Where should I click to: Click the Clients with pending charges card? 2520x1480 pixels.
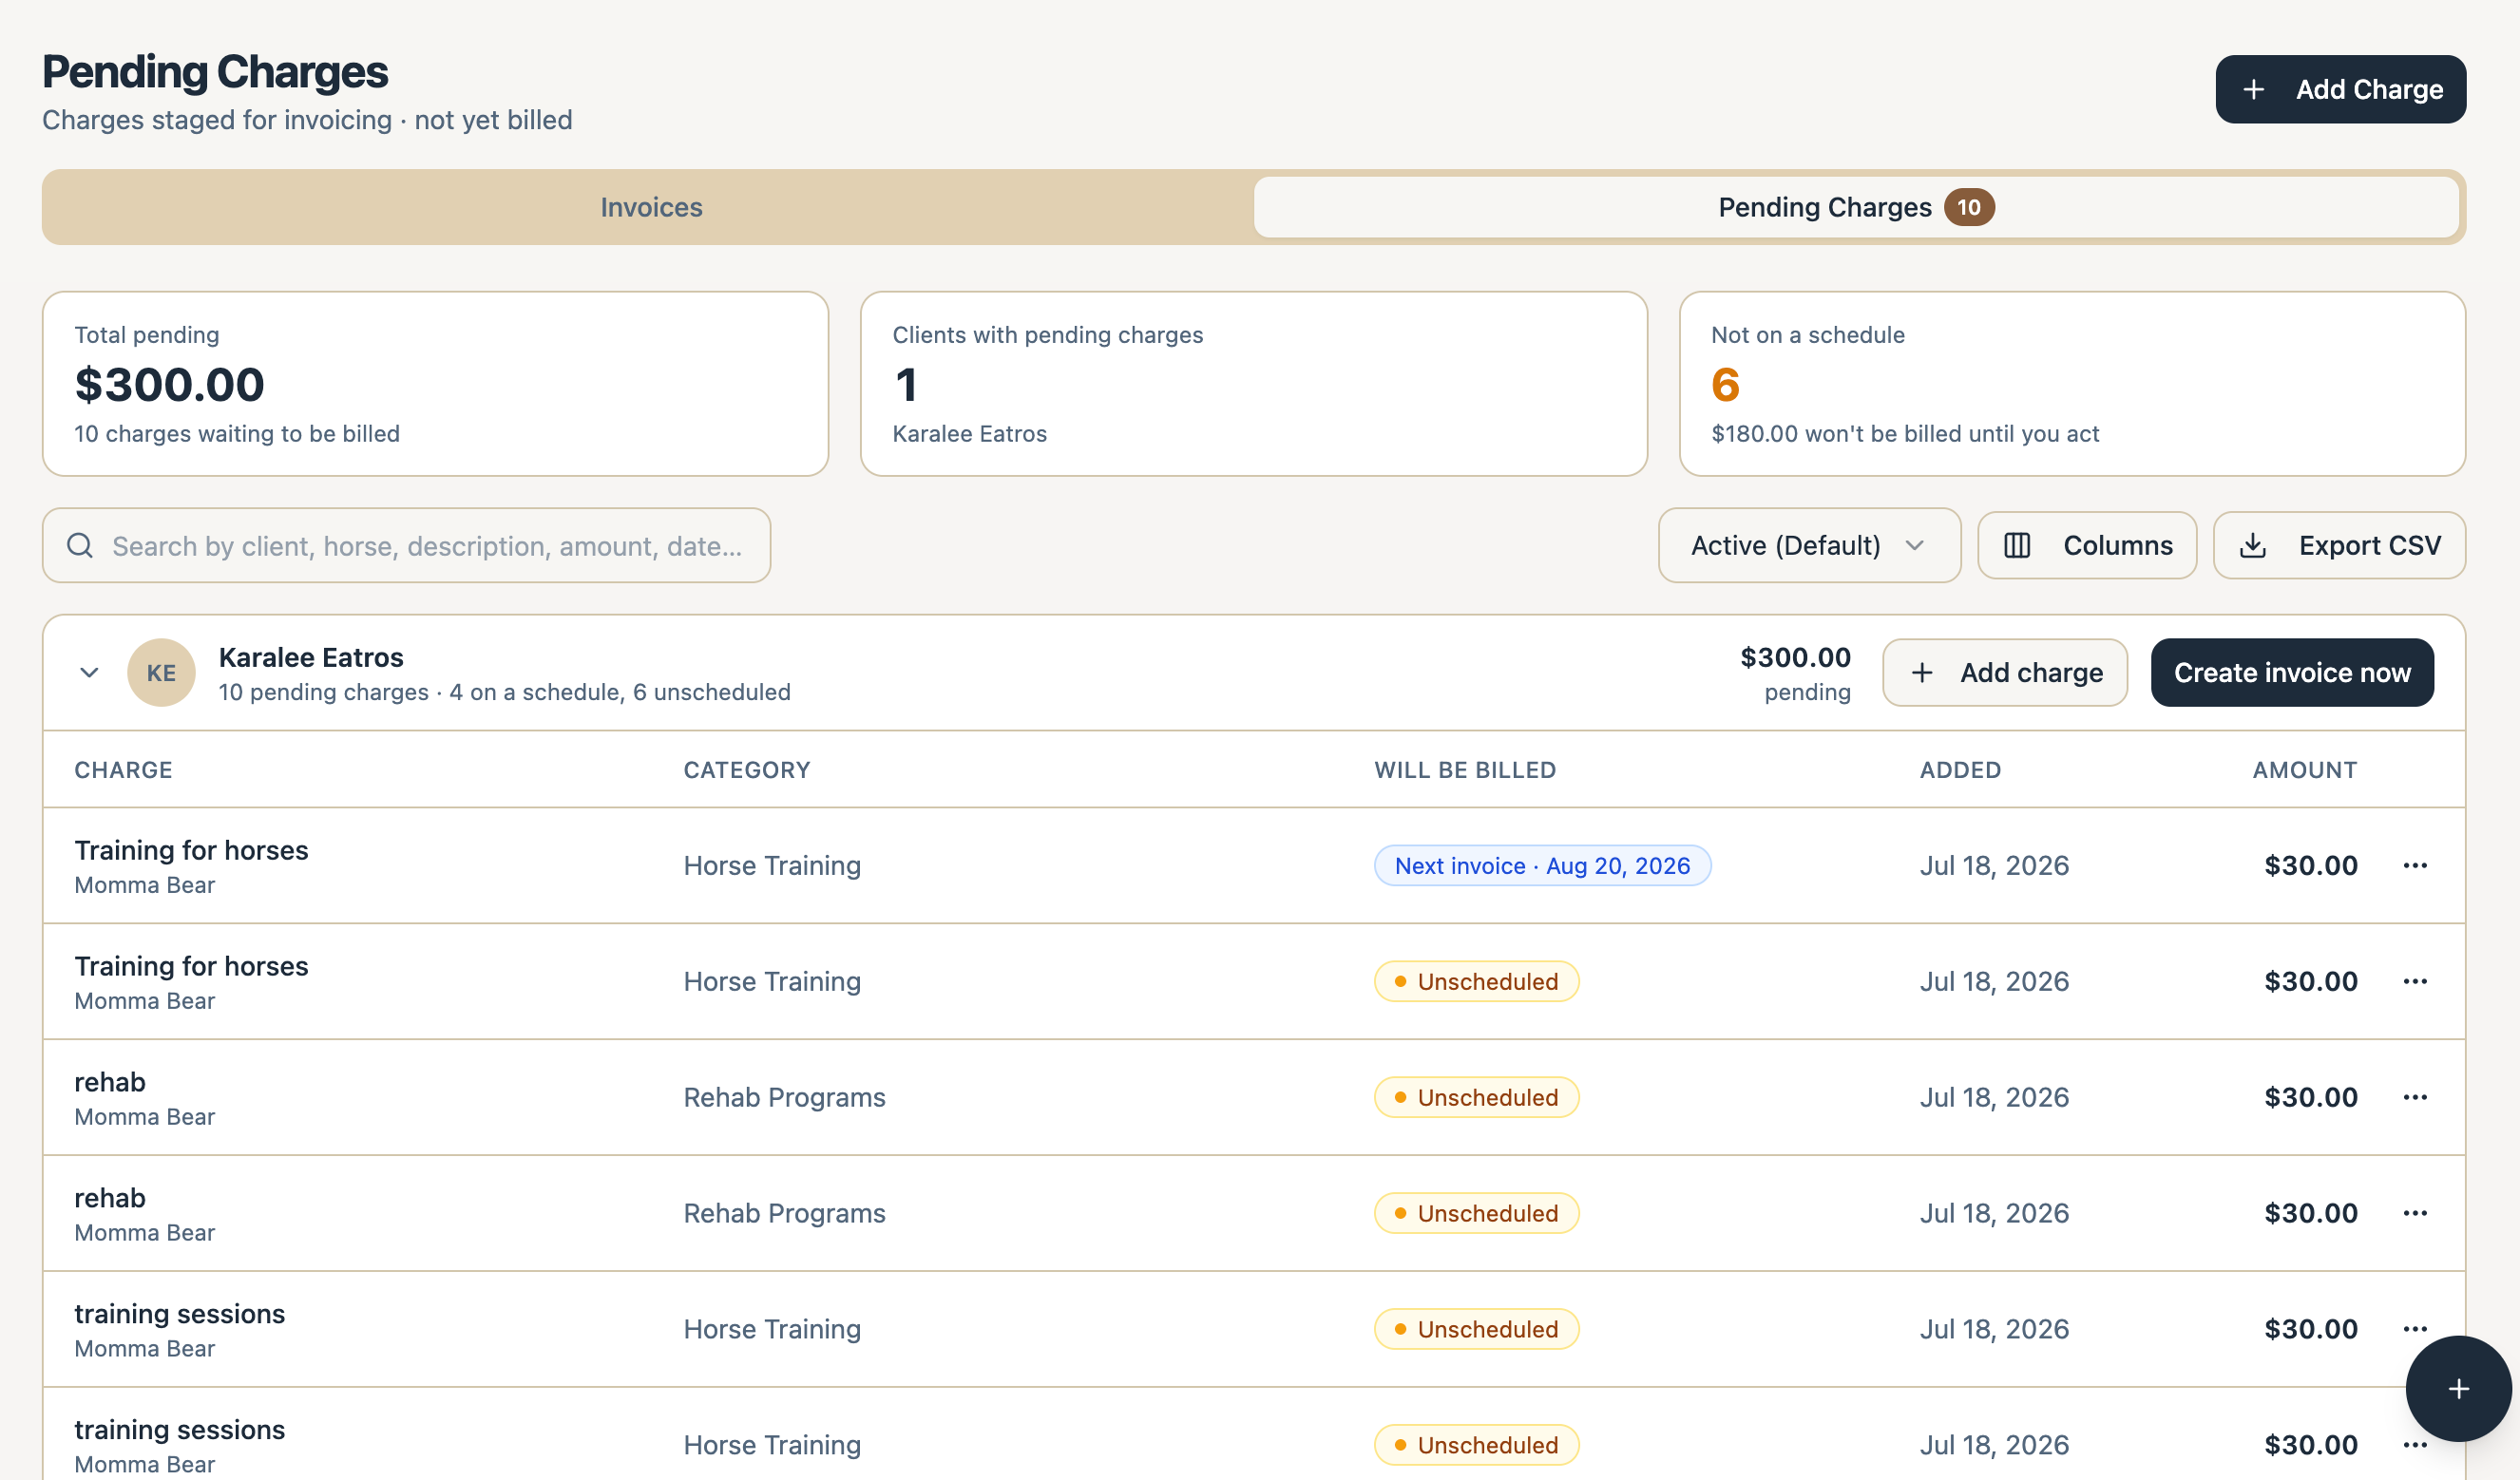pos(1253,383)
